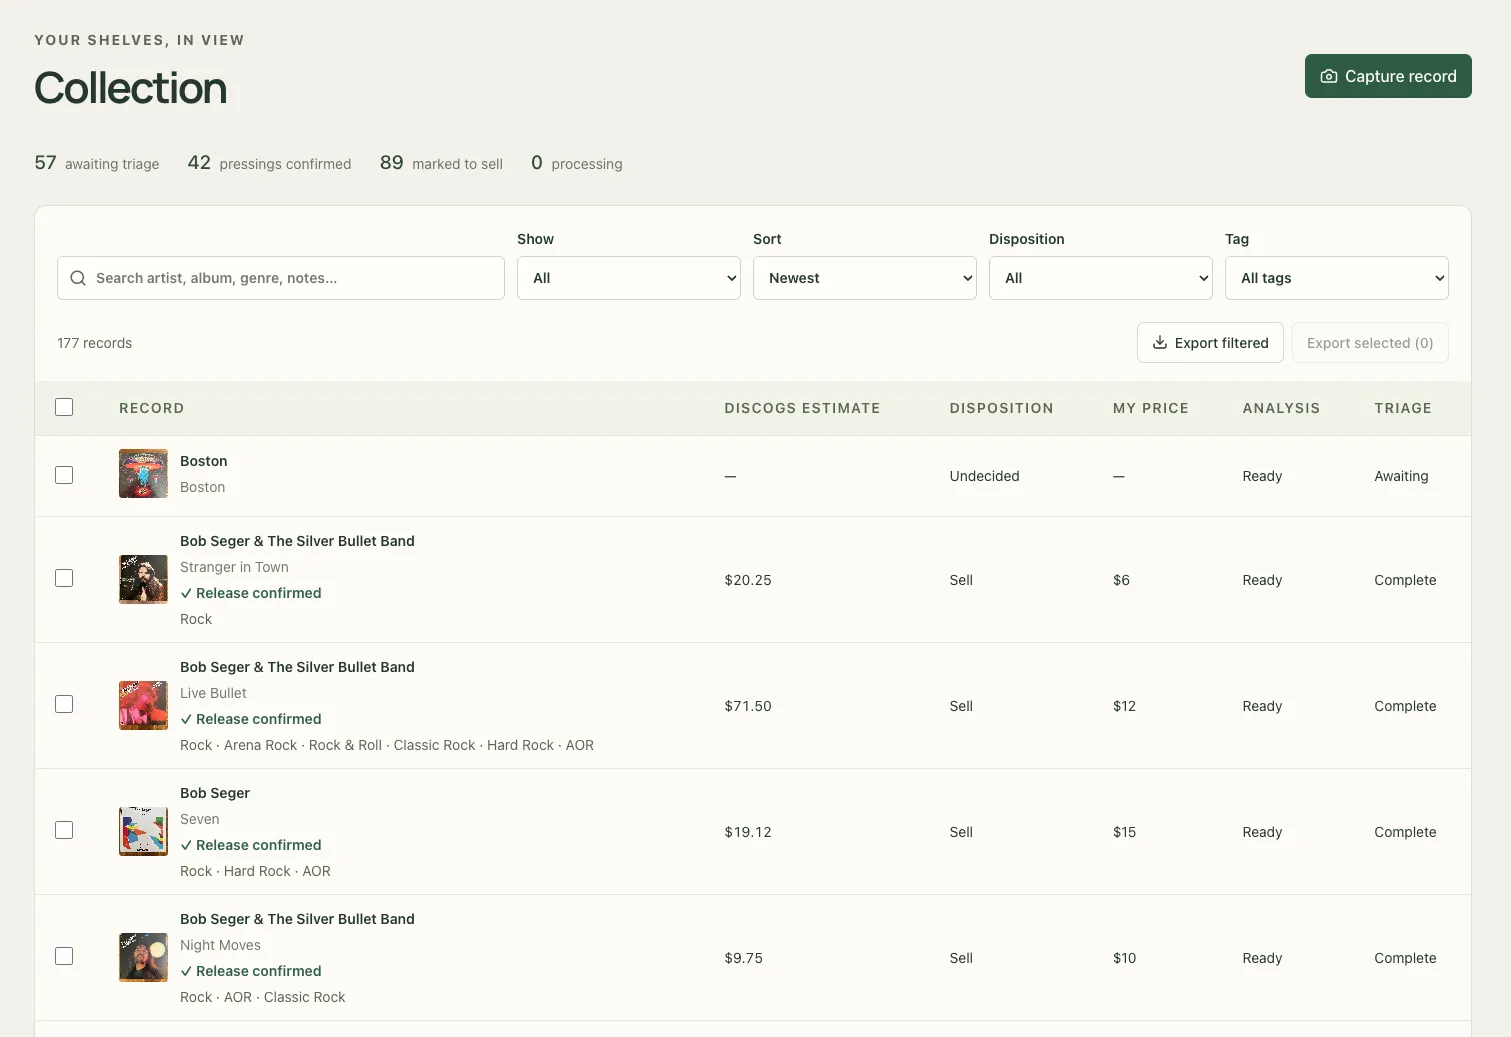Open the Show filter dropdown
Image resolution: width=1511 pixels, height=1037 pixels.
point(629,278)
